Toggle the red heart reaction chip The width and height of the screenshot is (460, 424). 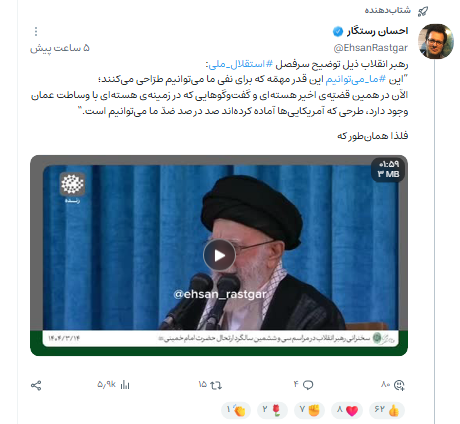tap(347, 410)
